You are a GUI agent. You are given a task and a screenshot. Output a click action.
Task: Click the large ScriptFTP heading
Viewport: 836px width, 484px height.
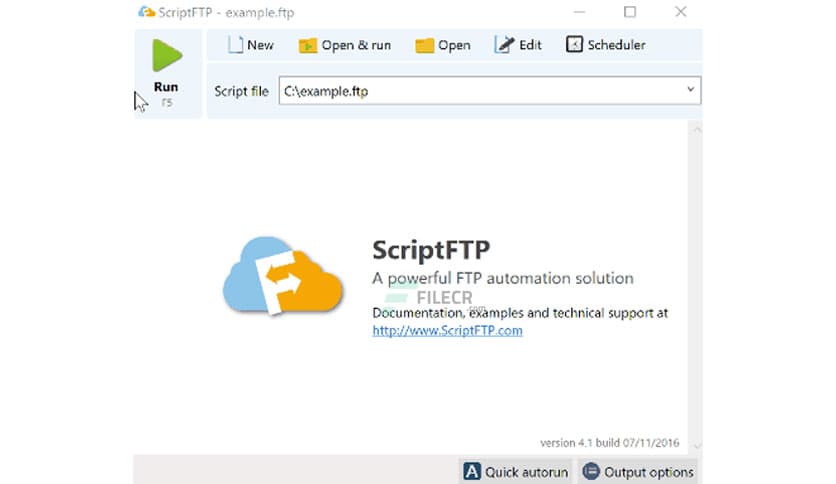pyautogui.click(x=431, y=250)
